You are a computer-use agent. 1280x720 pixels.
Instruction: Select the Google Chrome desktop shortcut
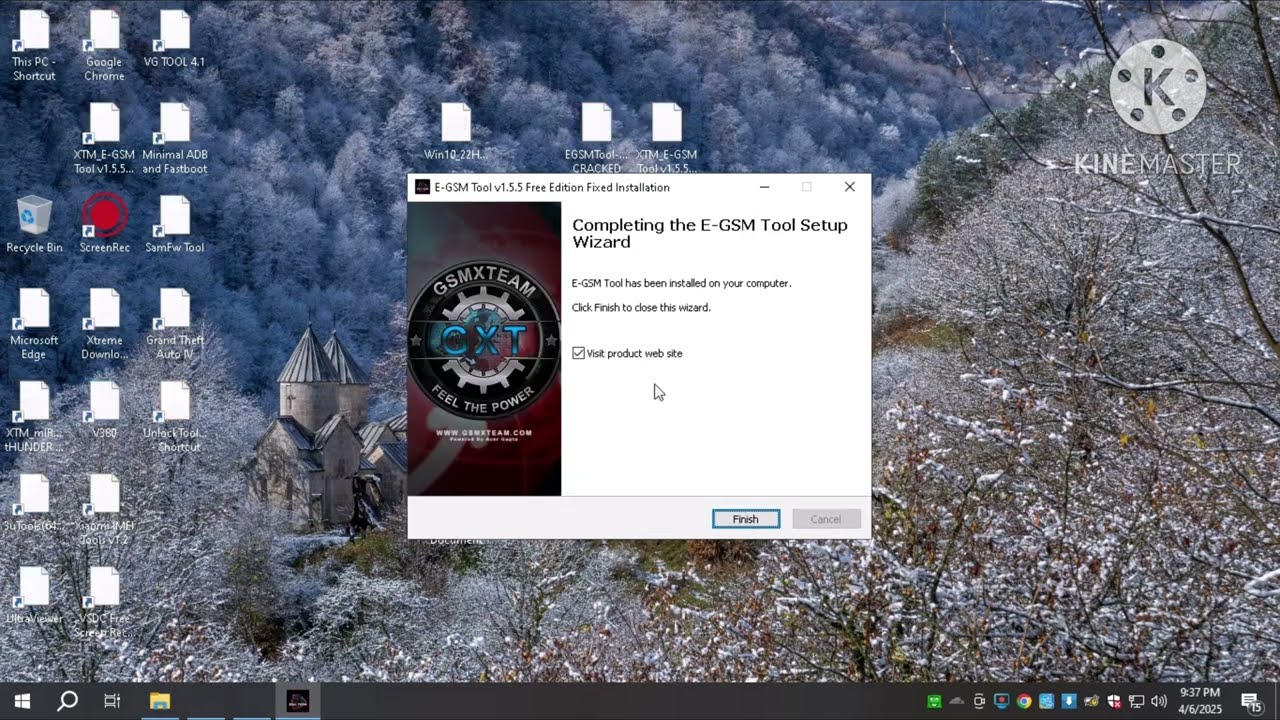click(104, 47)
